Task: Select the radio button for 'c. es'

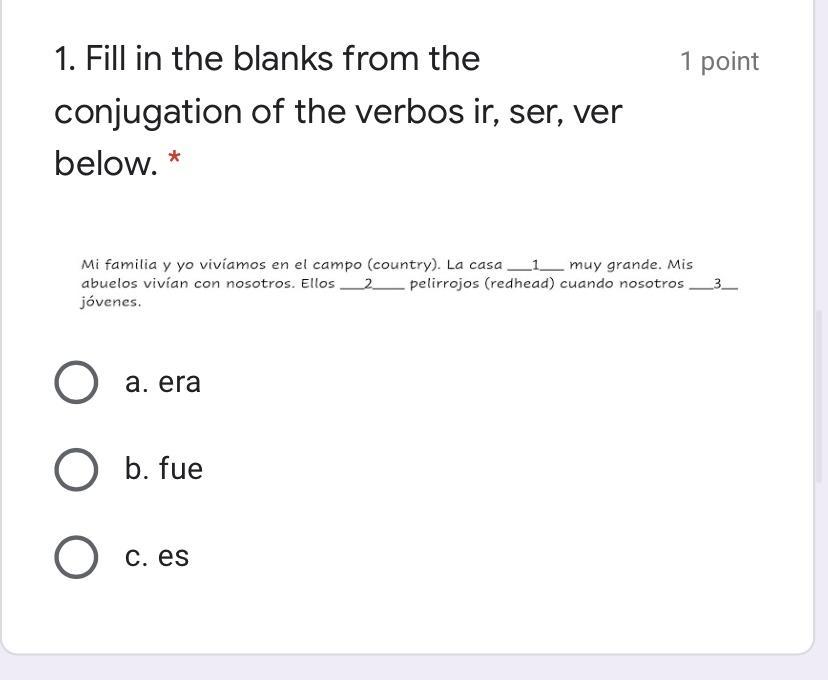Action: coord(76,557)
